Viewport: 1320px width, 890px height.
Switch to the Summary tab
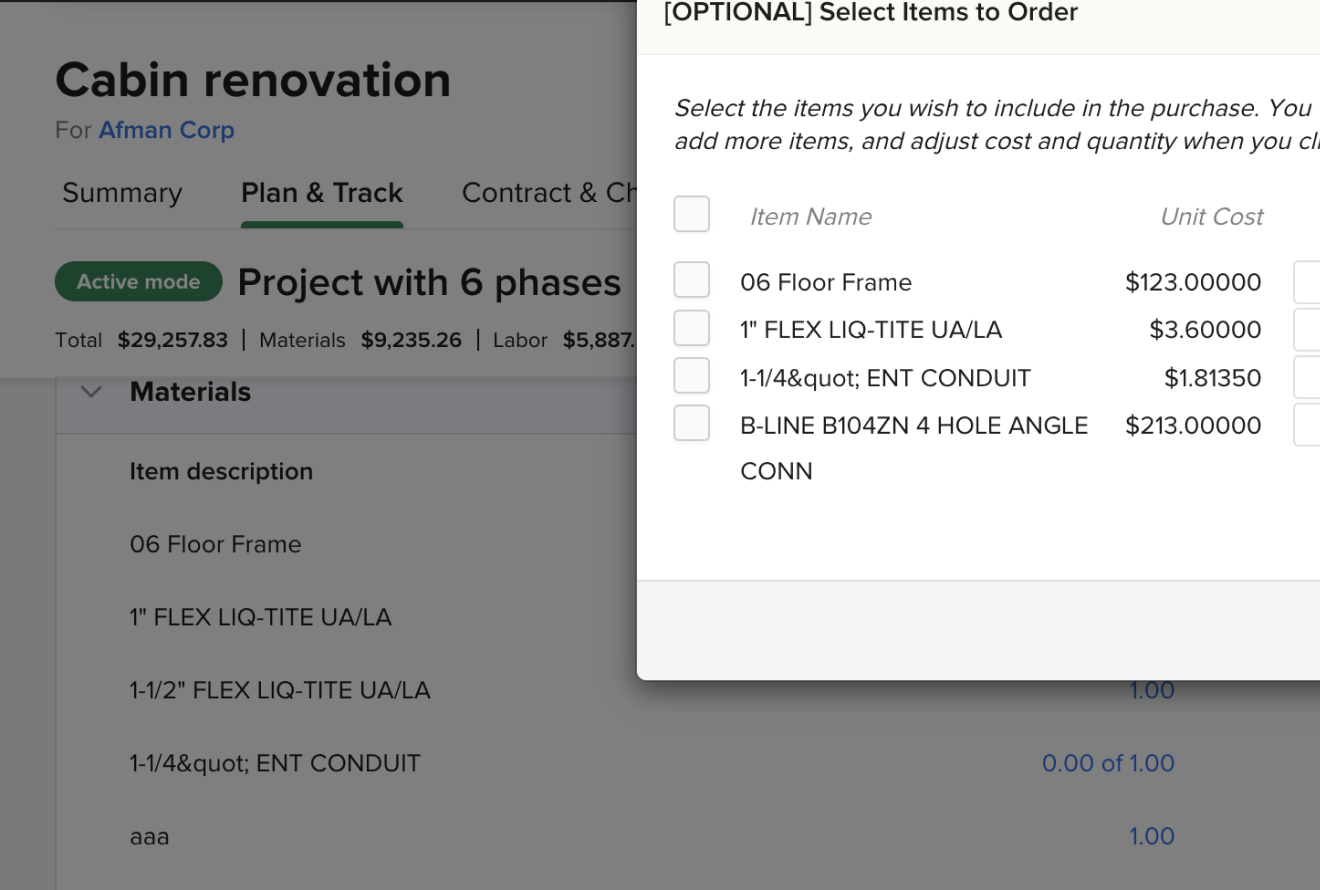121,192
